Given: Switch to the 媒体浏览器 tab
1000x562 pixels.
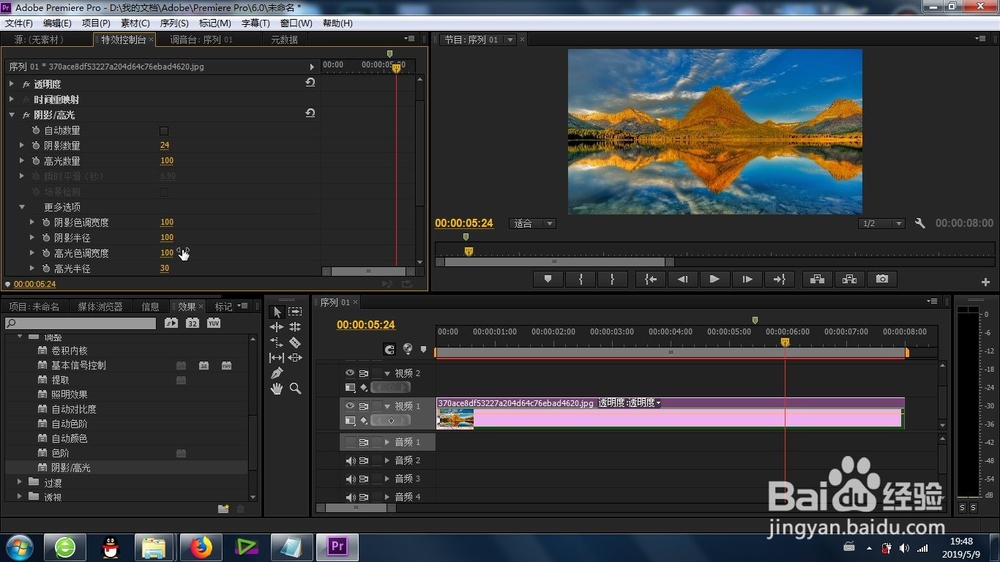Looking at the screenshot, I should point(100,307).
